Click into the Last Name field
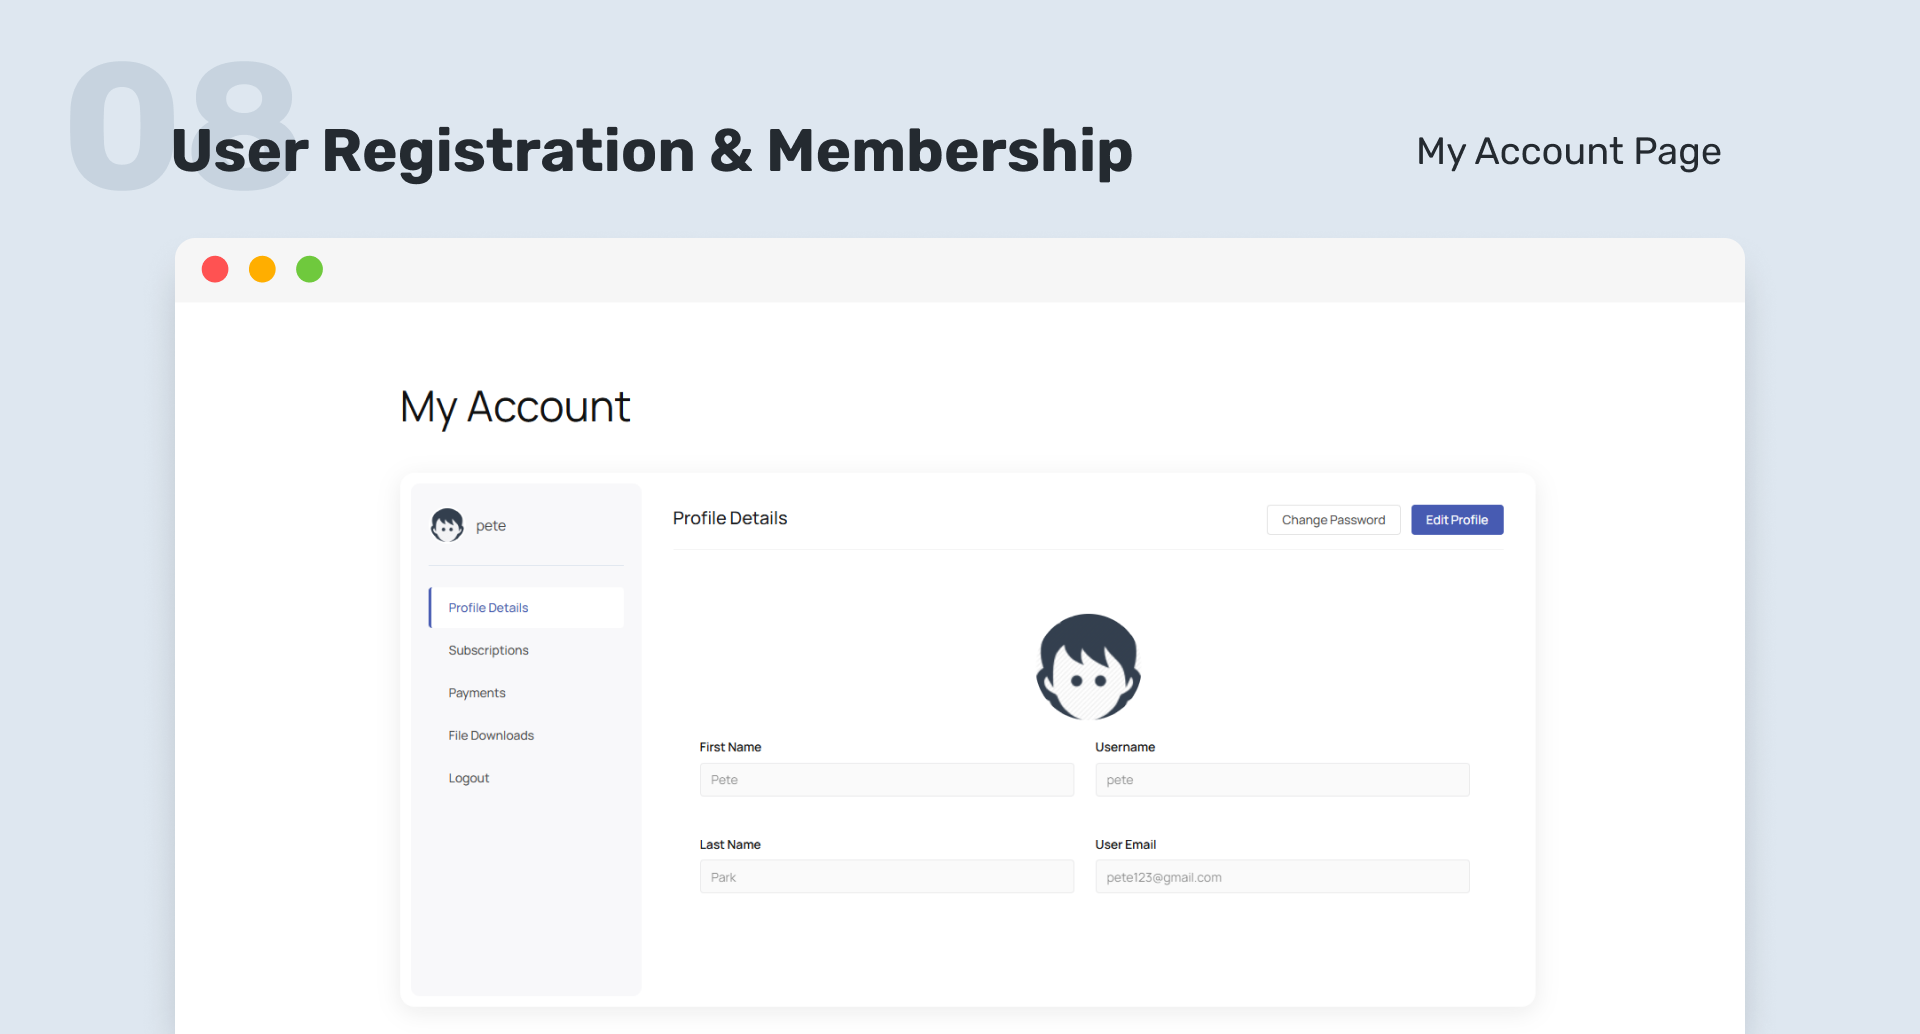The image size is (1920, 1034). point(886,877)
